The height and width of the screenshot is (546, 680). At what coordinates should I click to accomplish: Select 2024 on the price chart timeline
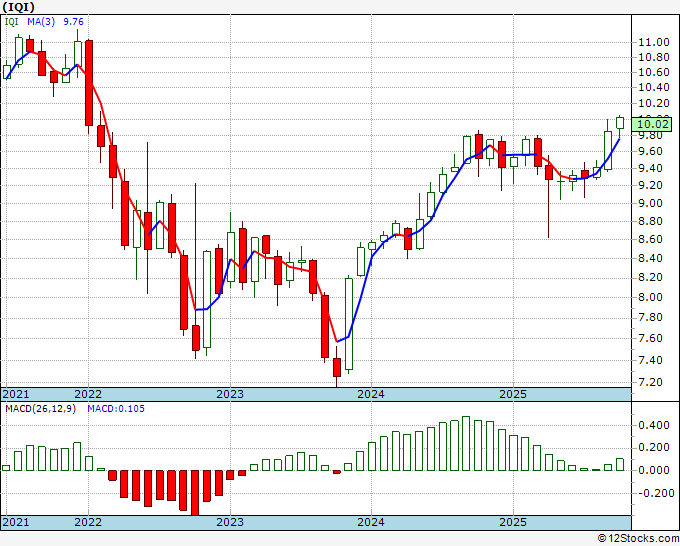coord(371,394)
